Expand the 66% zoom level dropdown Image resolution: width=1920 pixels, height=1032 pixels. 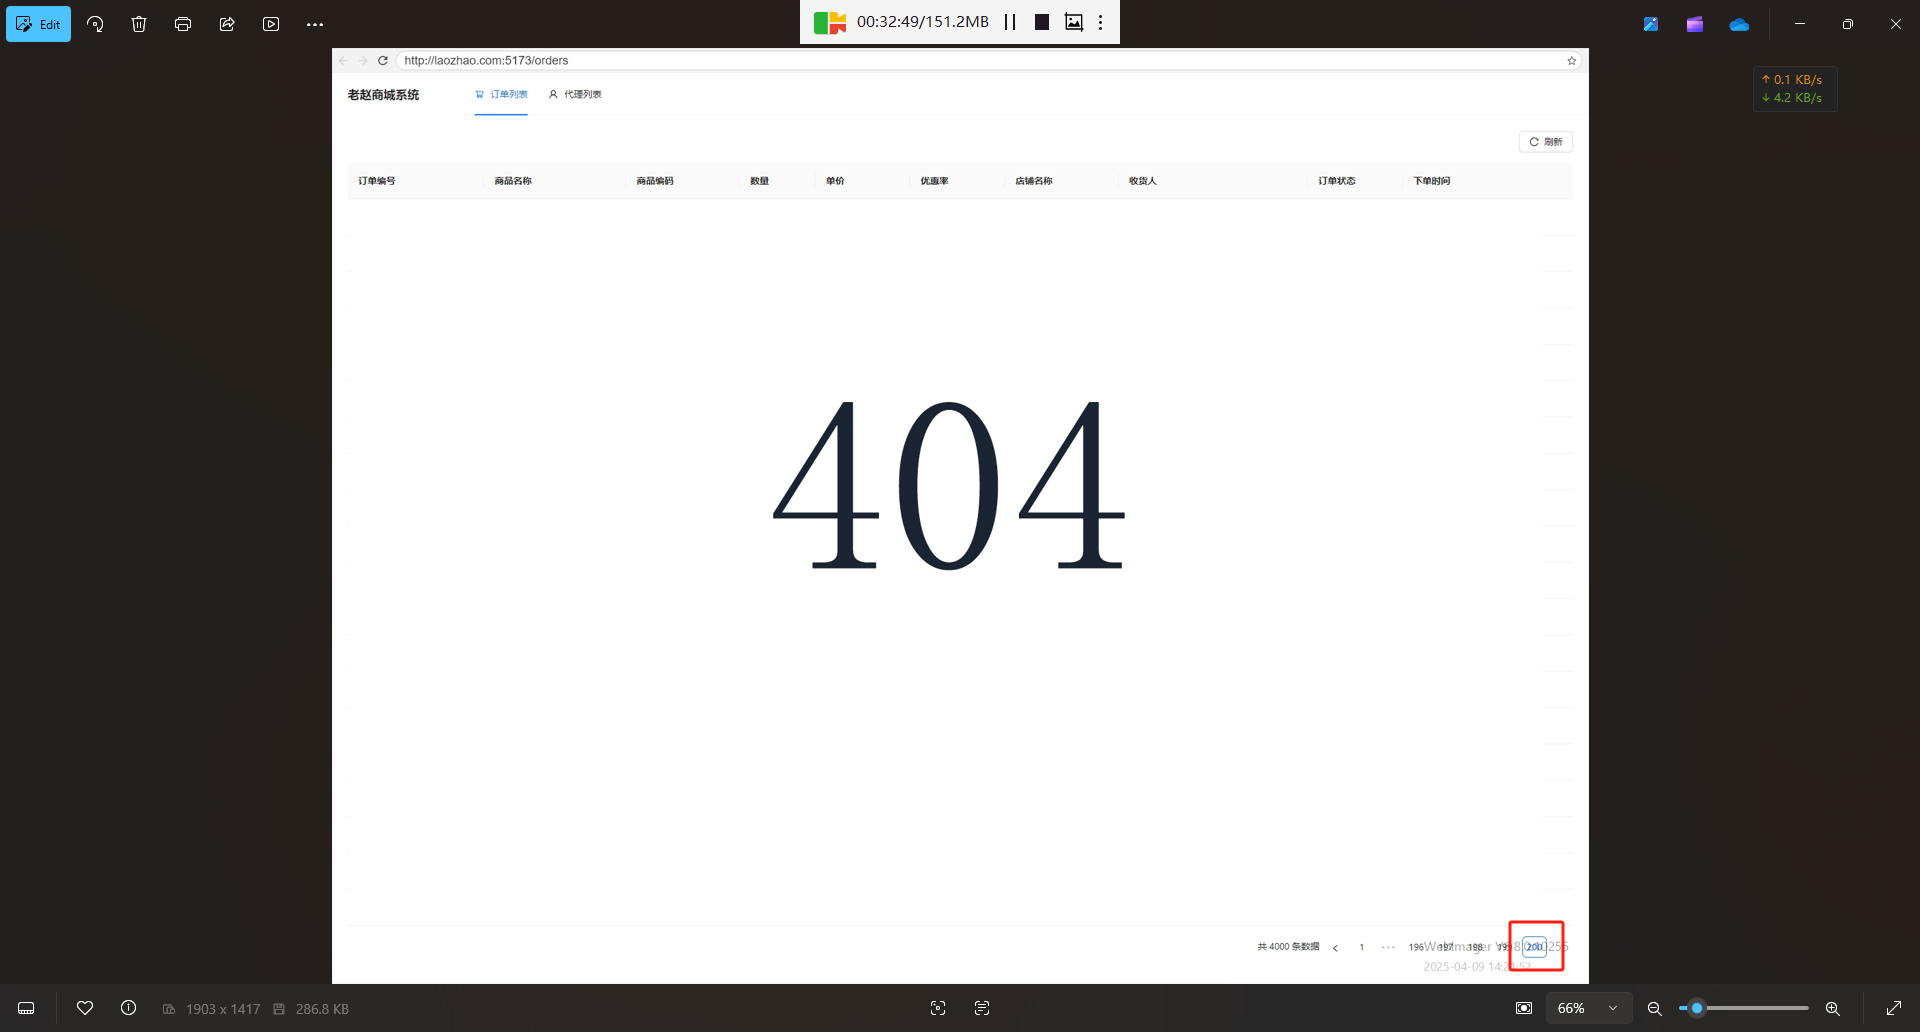1612,1008
